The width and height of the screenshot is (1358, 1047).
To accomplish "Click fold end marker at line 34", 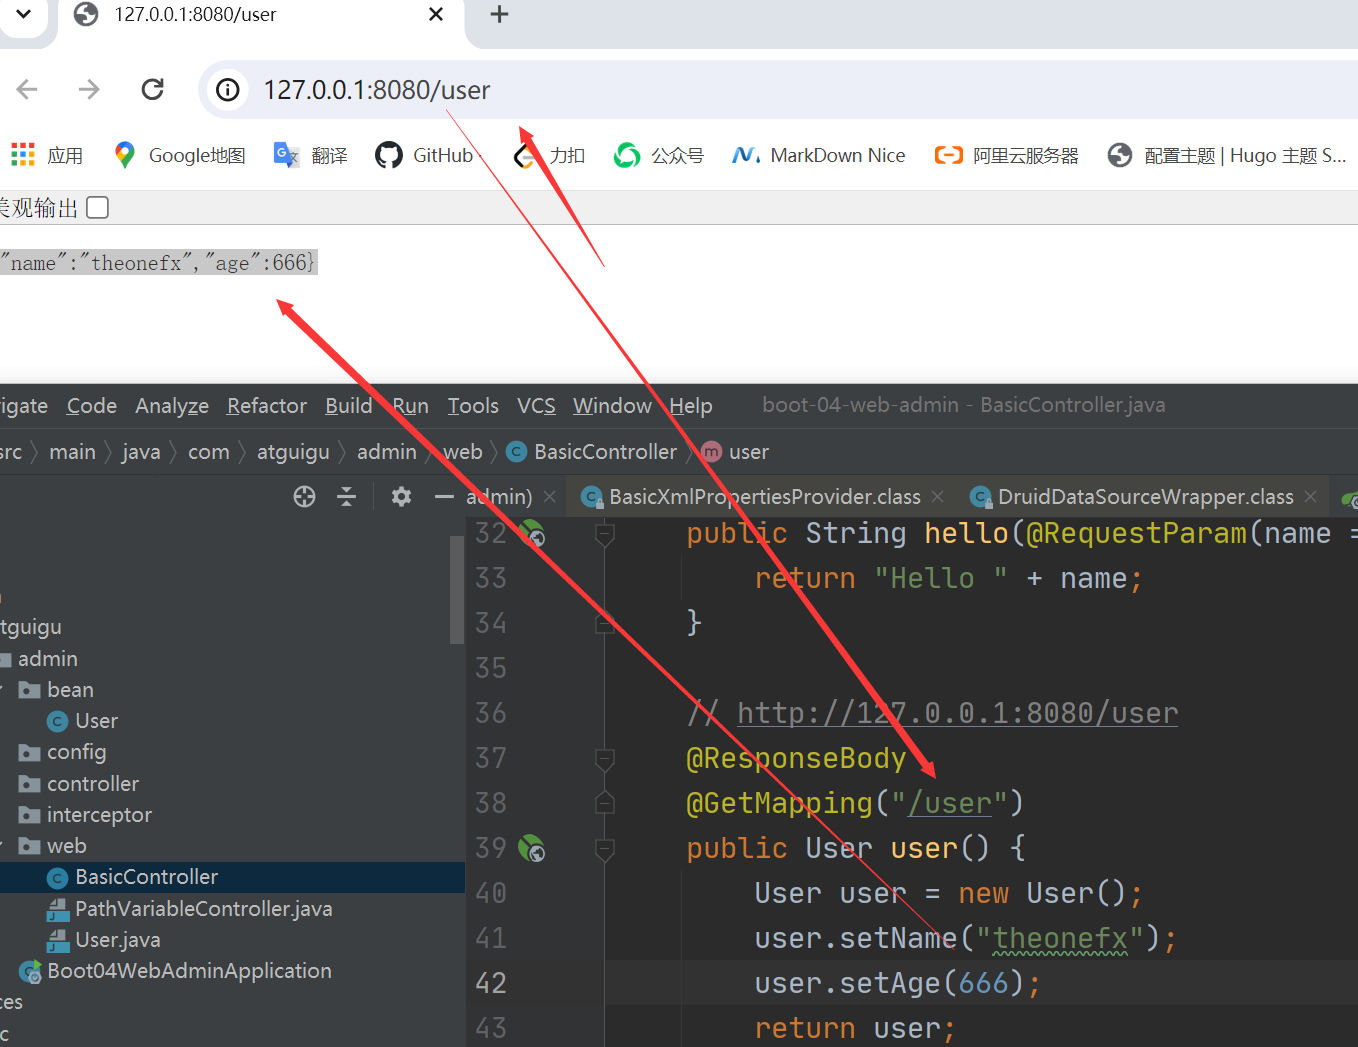I will (x=604, y=624).
